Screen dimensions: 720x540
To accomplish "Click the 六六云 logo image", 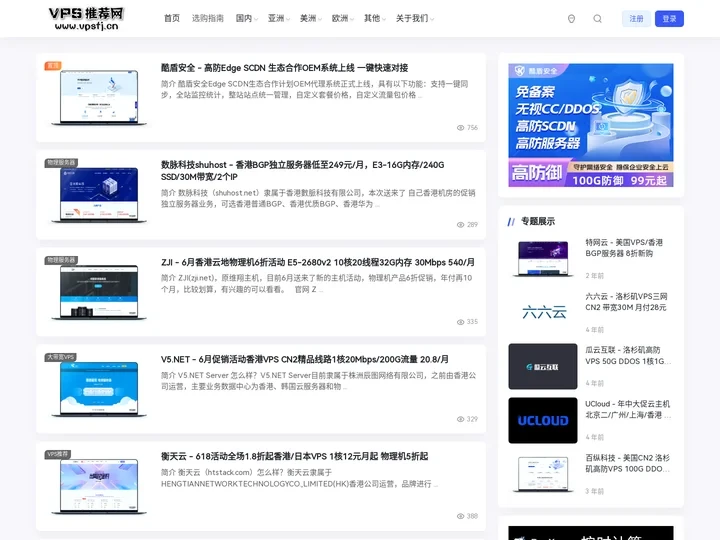I will point(543,313).
